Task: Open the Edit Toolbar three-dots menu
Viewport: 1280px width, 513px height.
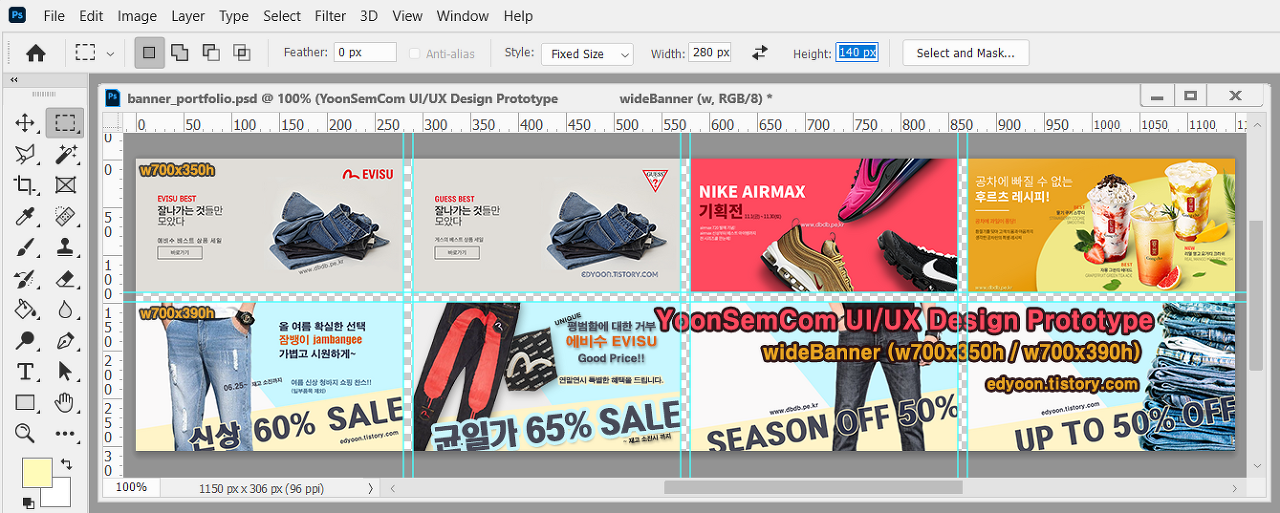Action: (x=65, y=433)
